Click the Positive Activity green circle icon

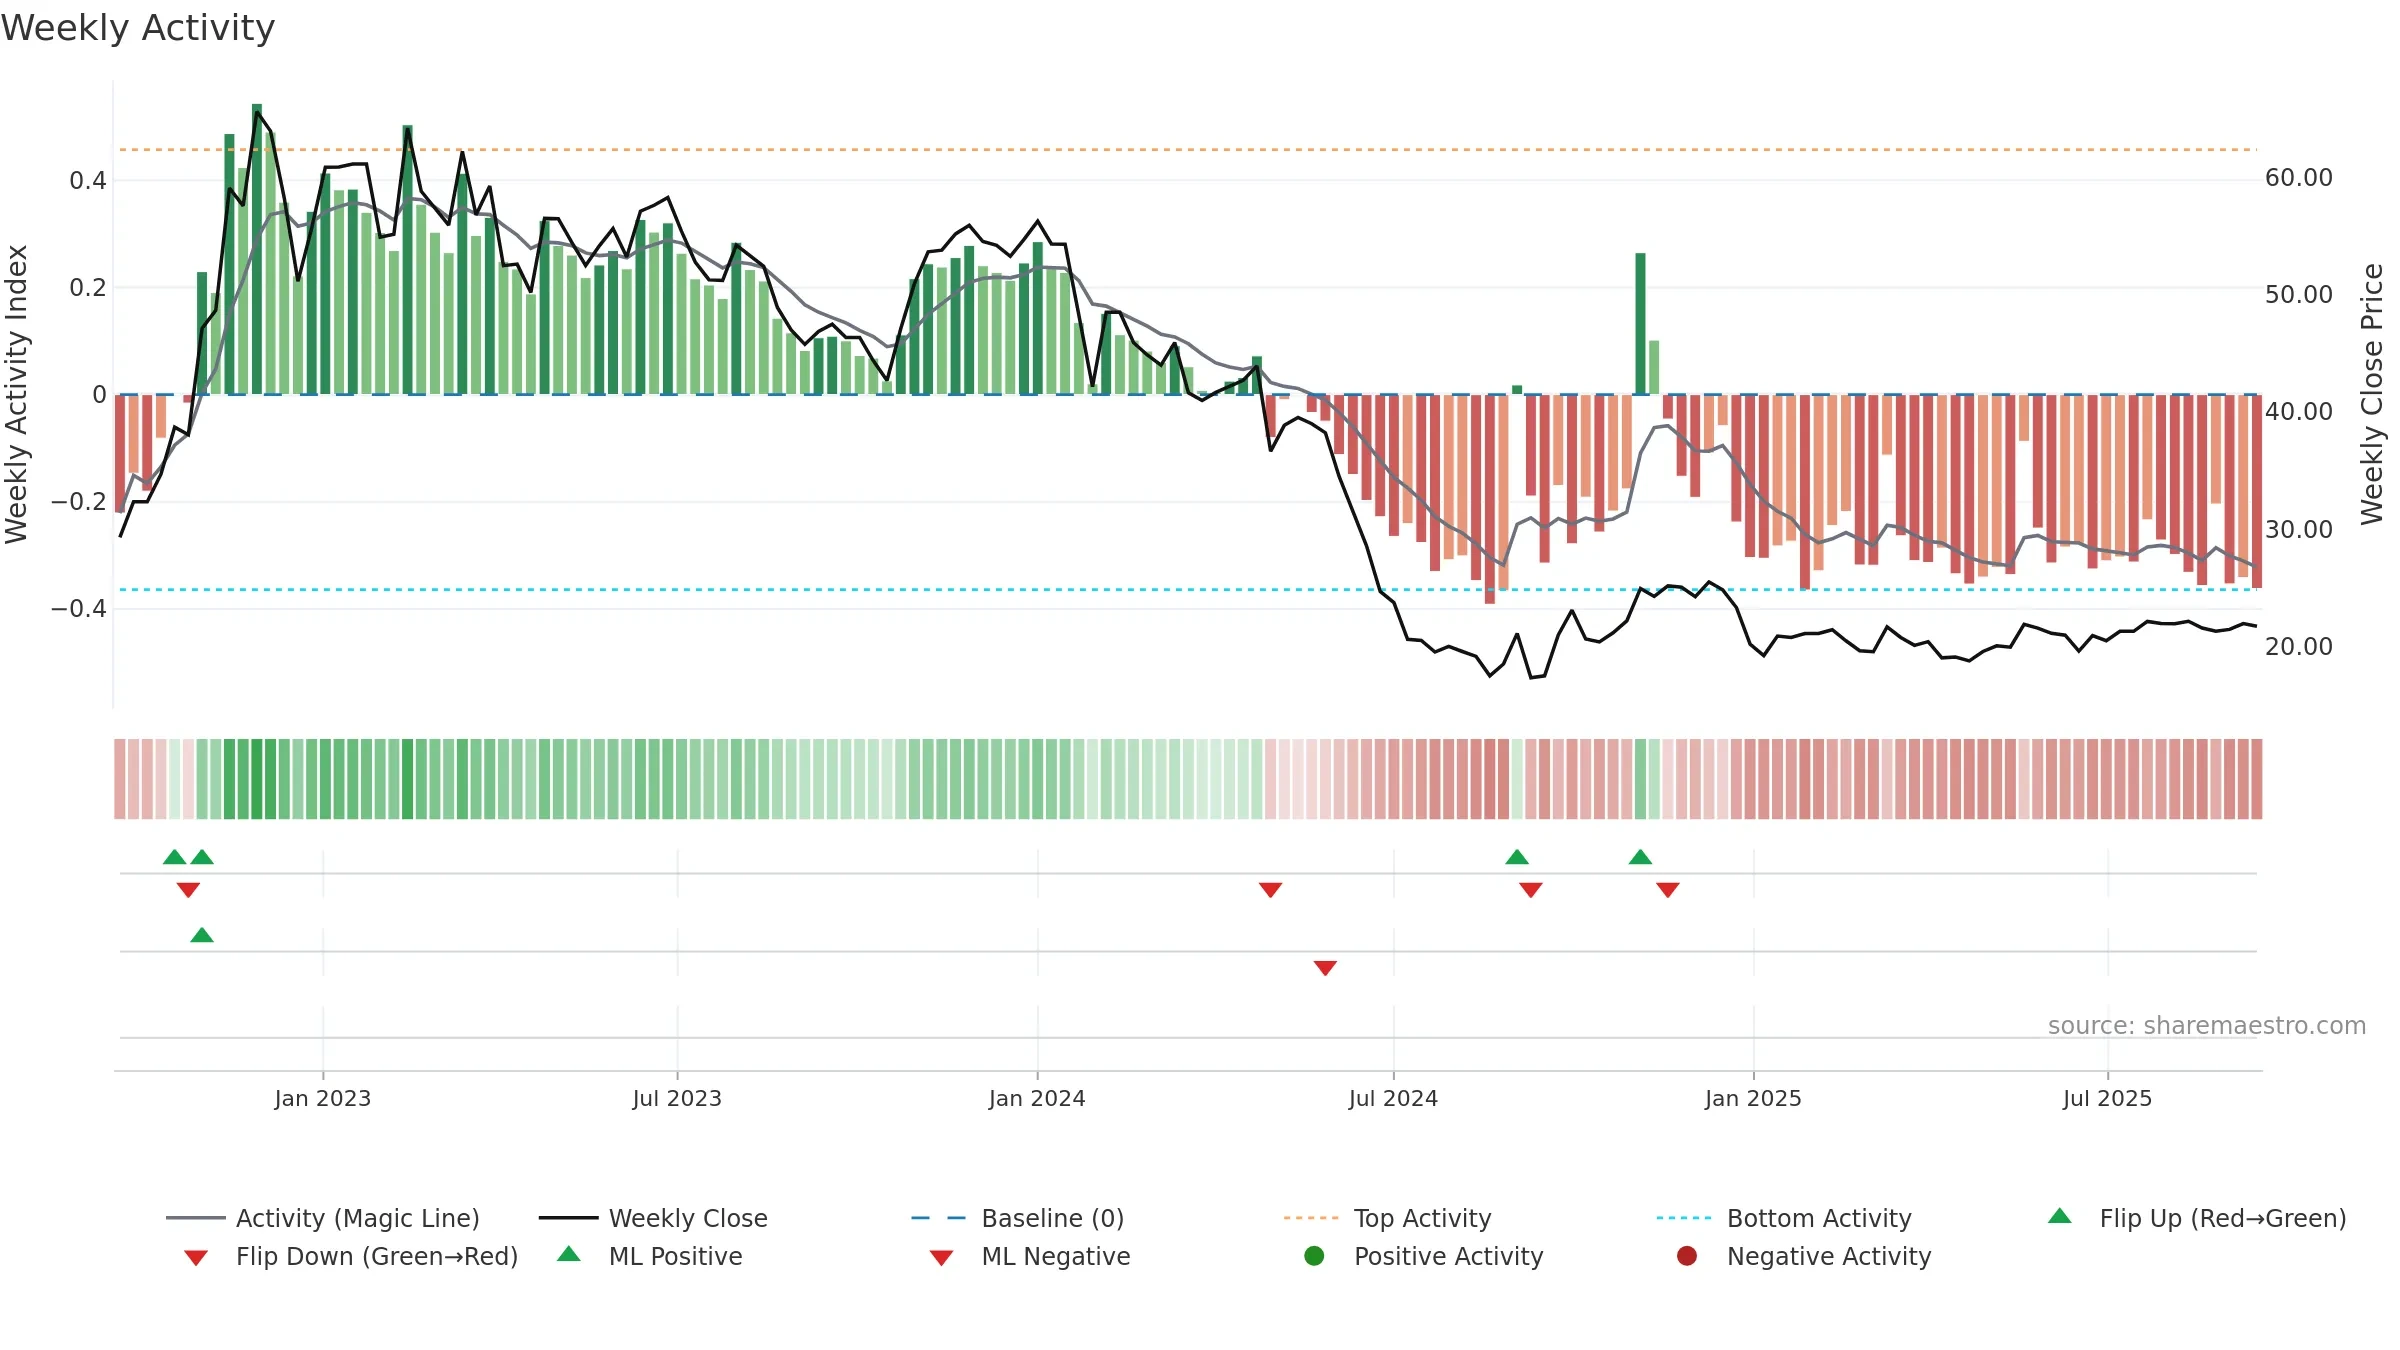(1314, 1255)
